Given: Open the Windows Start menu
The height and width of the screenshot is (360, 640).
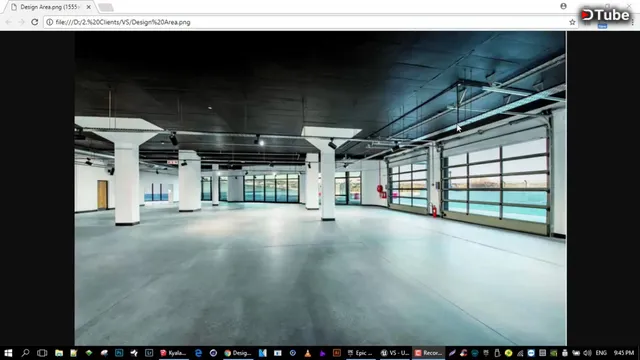Looking at the screenshot, I should click(x=8, y=353).
